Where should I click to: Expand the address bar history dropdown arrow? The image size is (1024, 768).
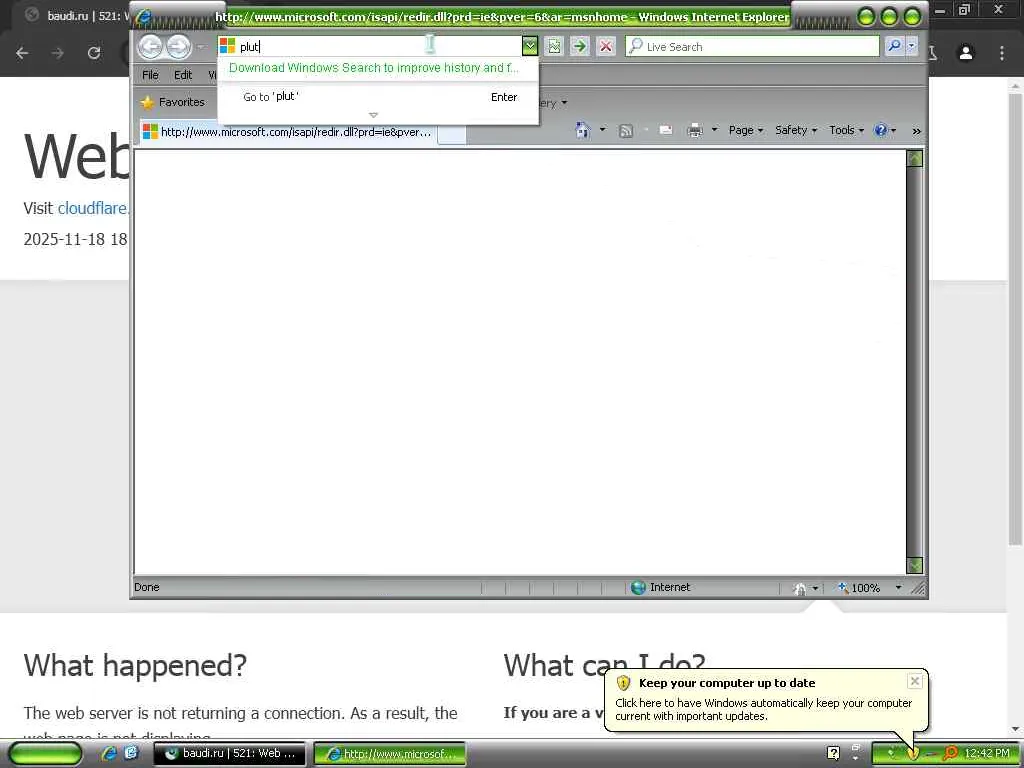pos(530,46)
